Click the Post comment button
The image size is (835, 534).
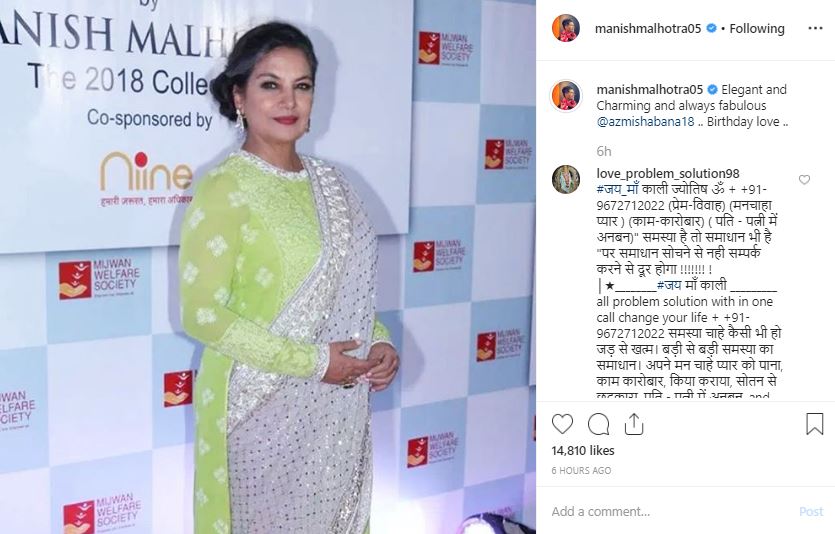811,512
